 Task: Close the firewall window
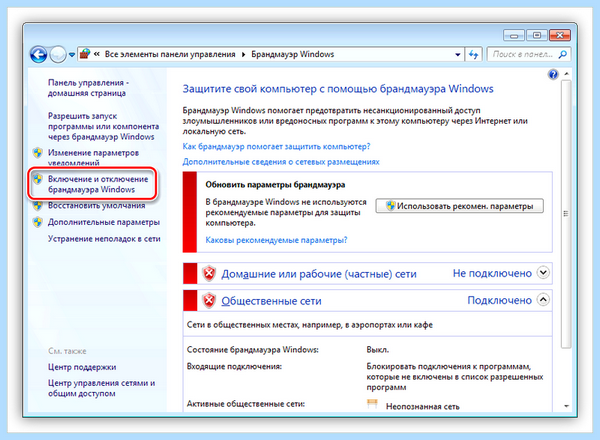click(x=560, y=36)
